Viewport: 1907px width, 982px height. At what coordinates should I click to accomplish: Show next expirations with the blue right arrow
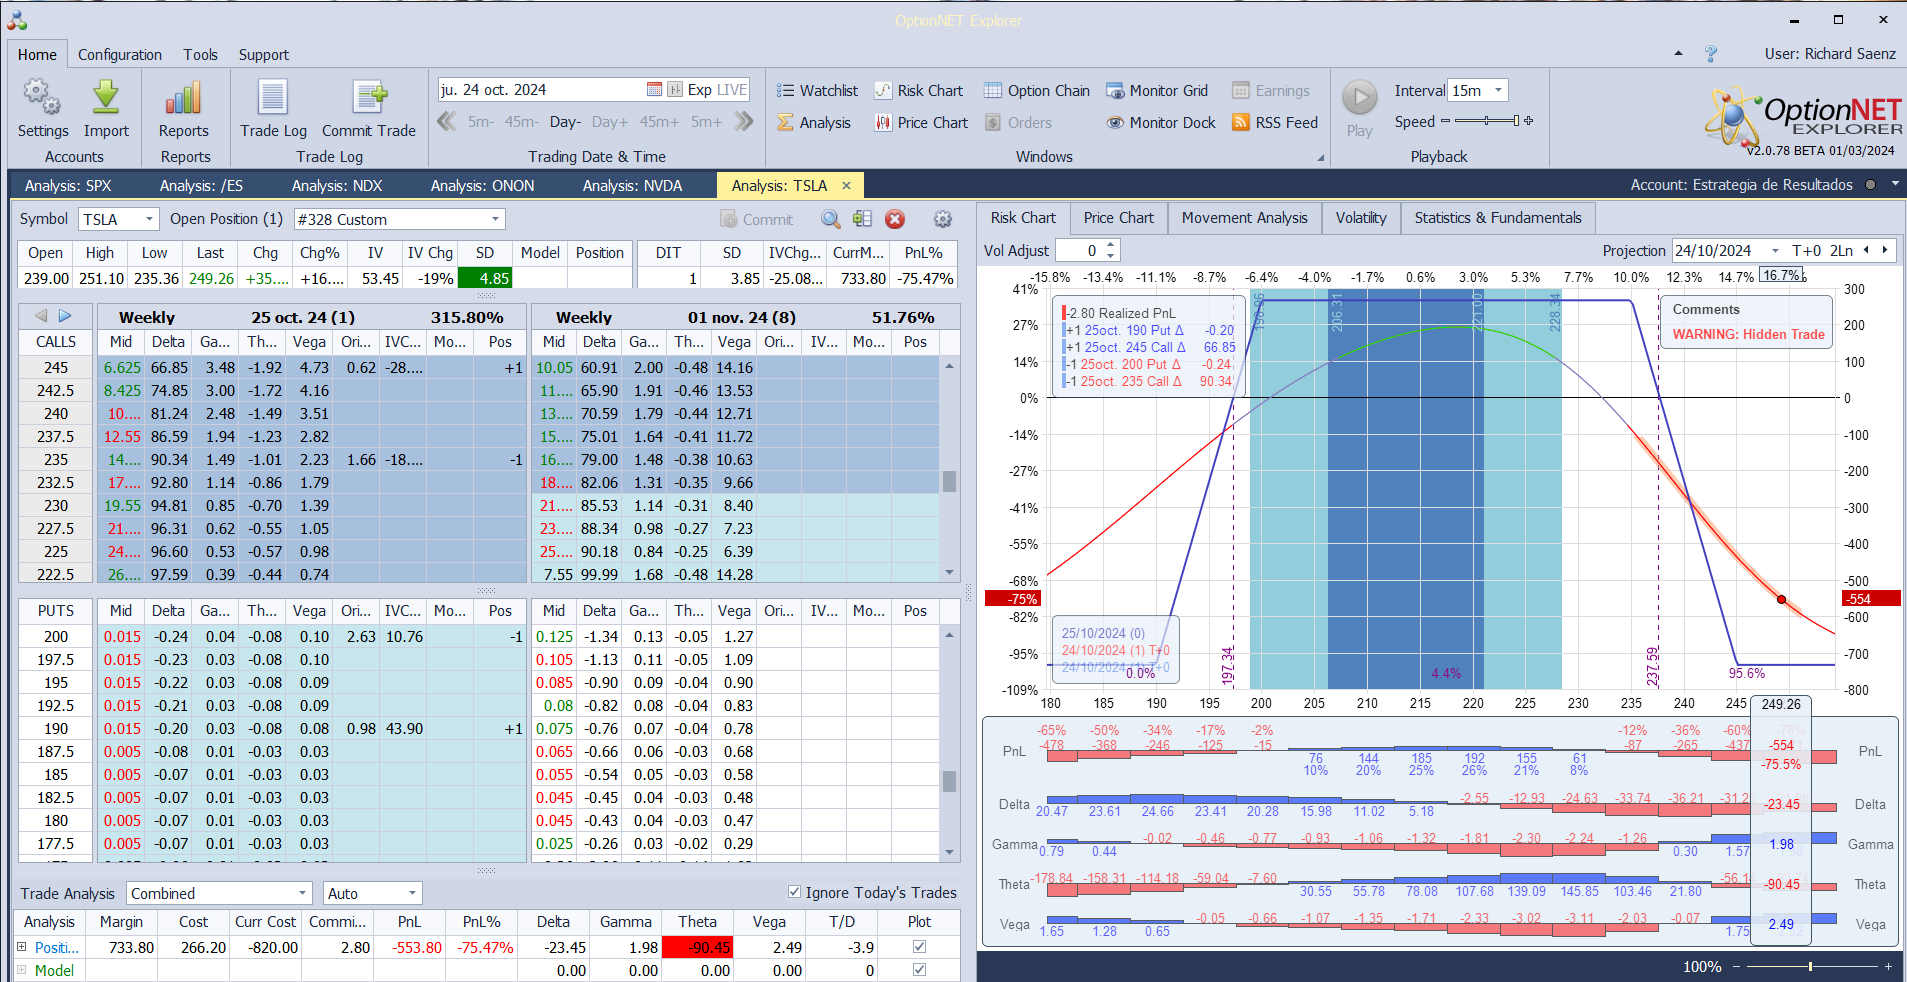click(x=65, y=316)
